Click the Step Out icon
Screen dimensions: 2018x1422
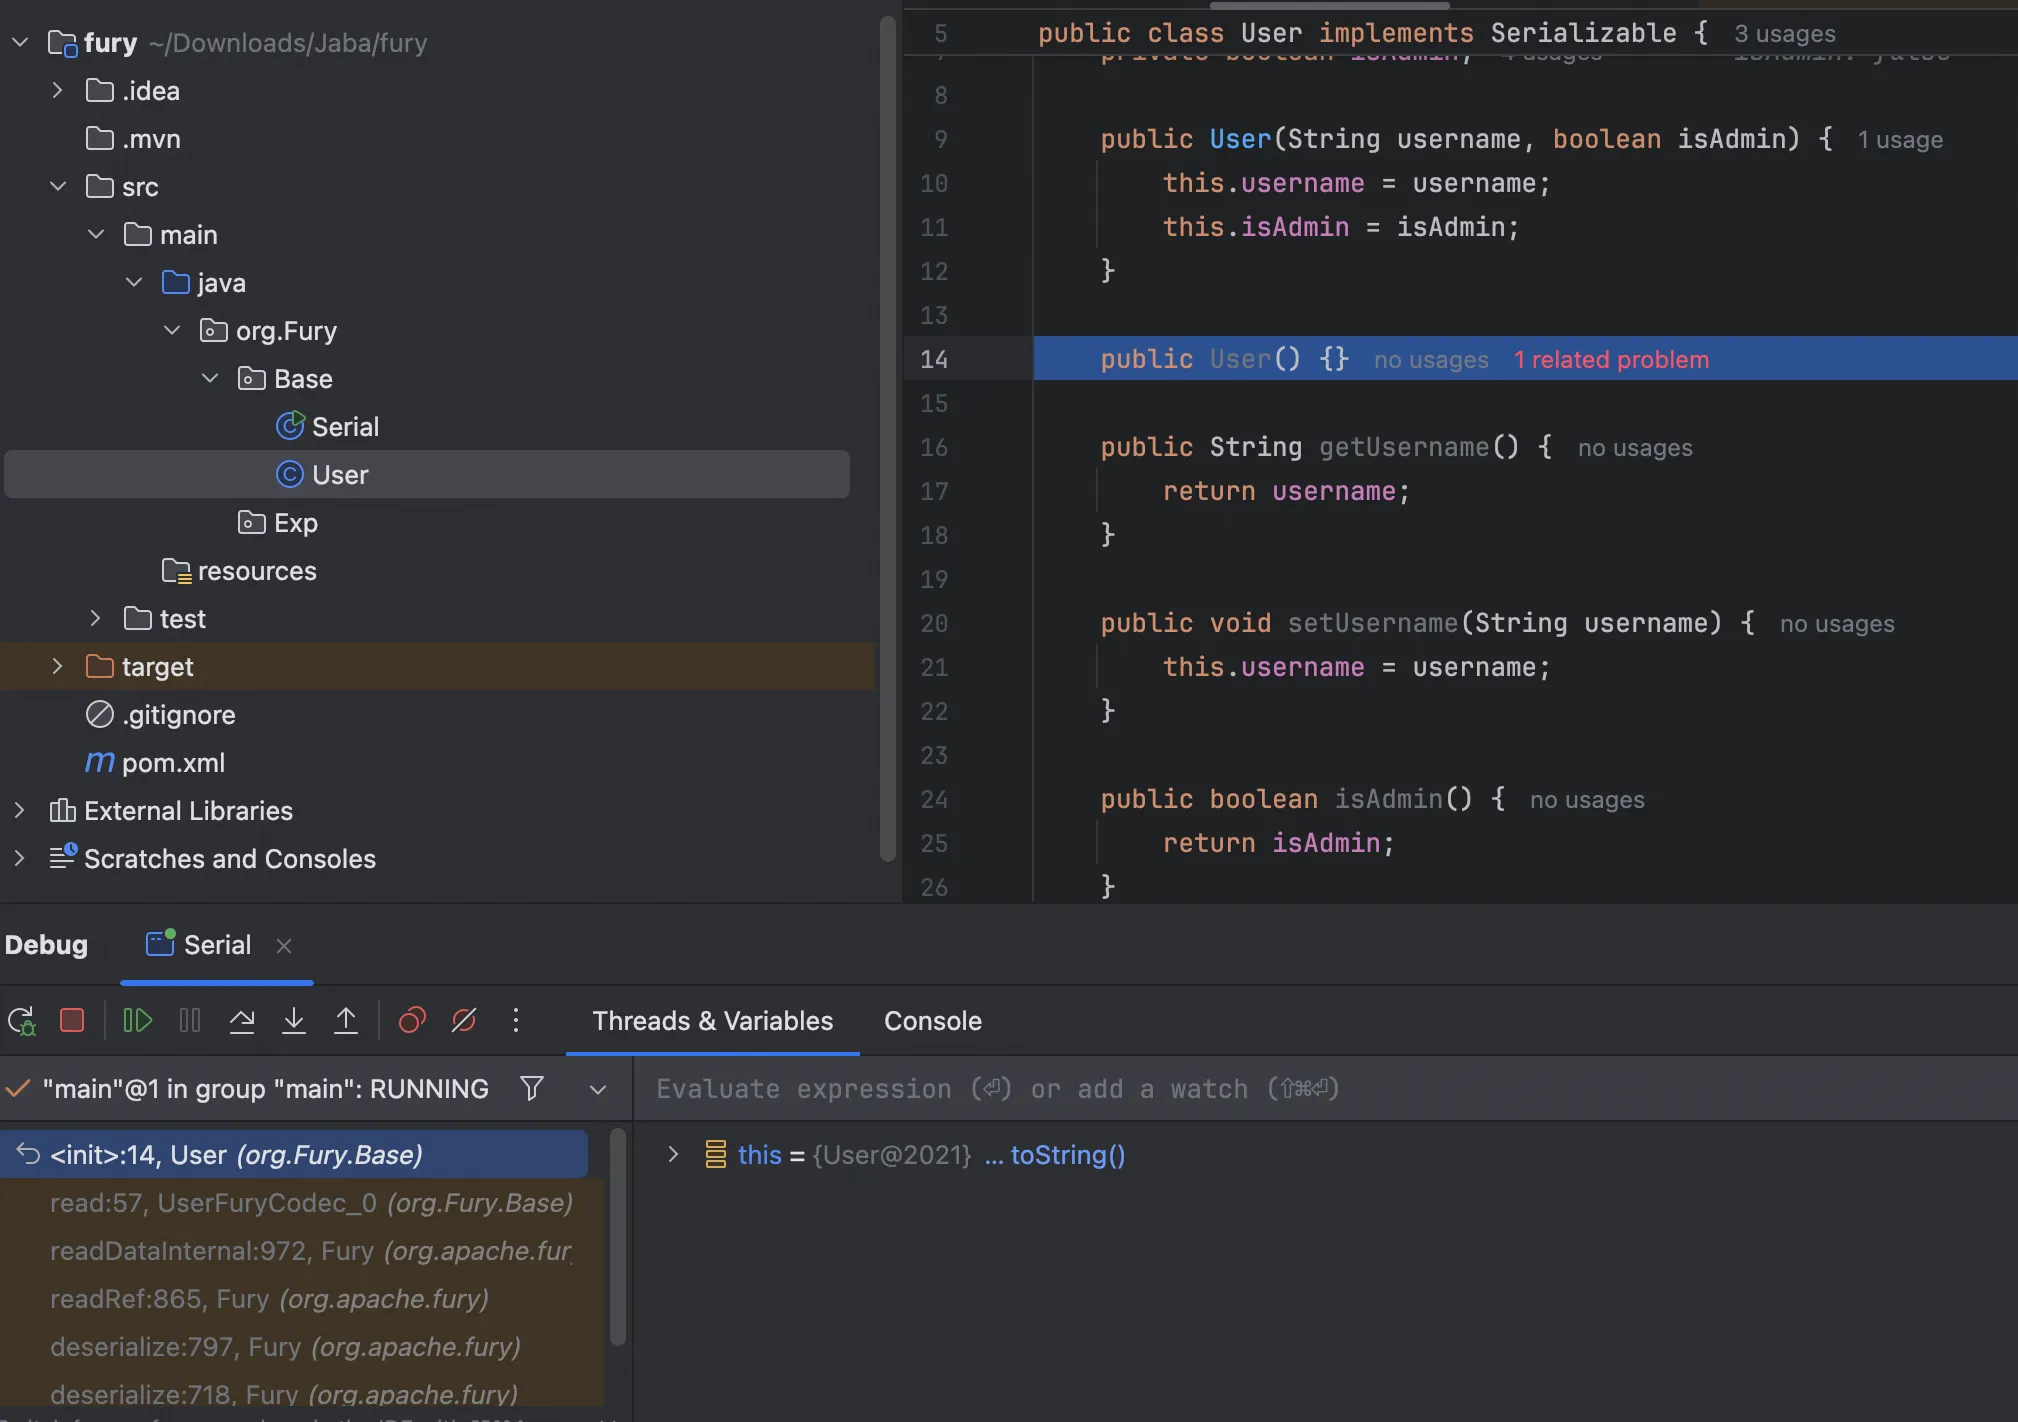click(x=346, y=1021)
